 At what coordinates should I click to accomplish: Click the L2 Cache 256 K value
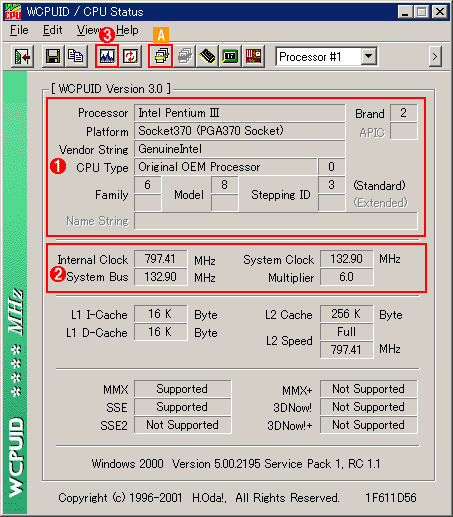pos(347,314)
